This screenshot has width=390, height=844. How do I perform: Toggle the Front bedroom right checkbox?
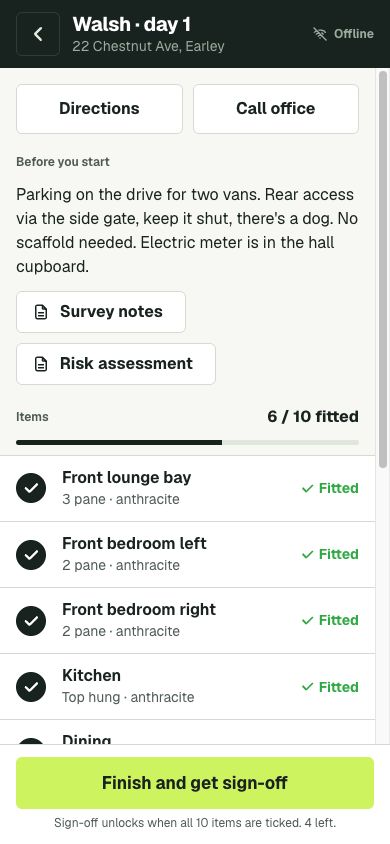[31, 621]
